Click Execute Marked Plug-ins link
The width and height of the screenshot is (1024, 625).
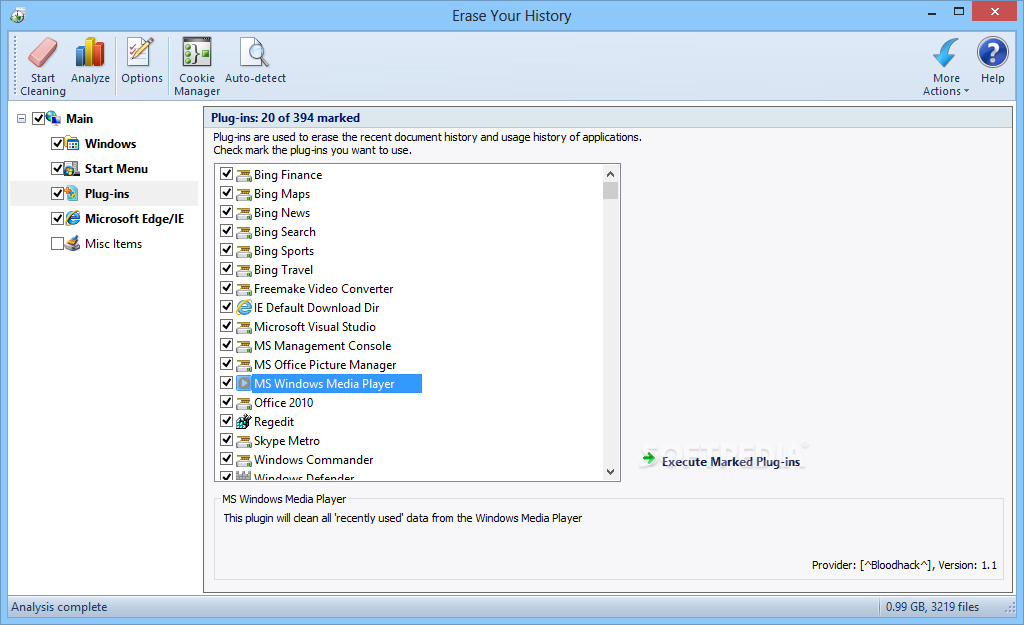[x=731, y=462]
